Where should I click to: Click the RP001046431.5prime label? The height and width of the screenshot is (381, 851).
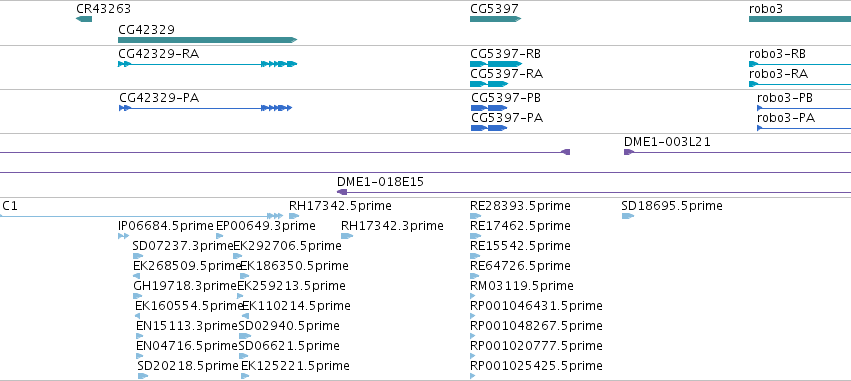click(536, 306)
